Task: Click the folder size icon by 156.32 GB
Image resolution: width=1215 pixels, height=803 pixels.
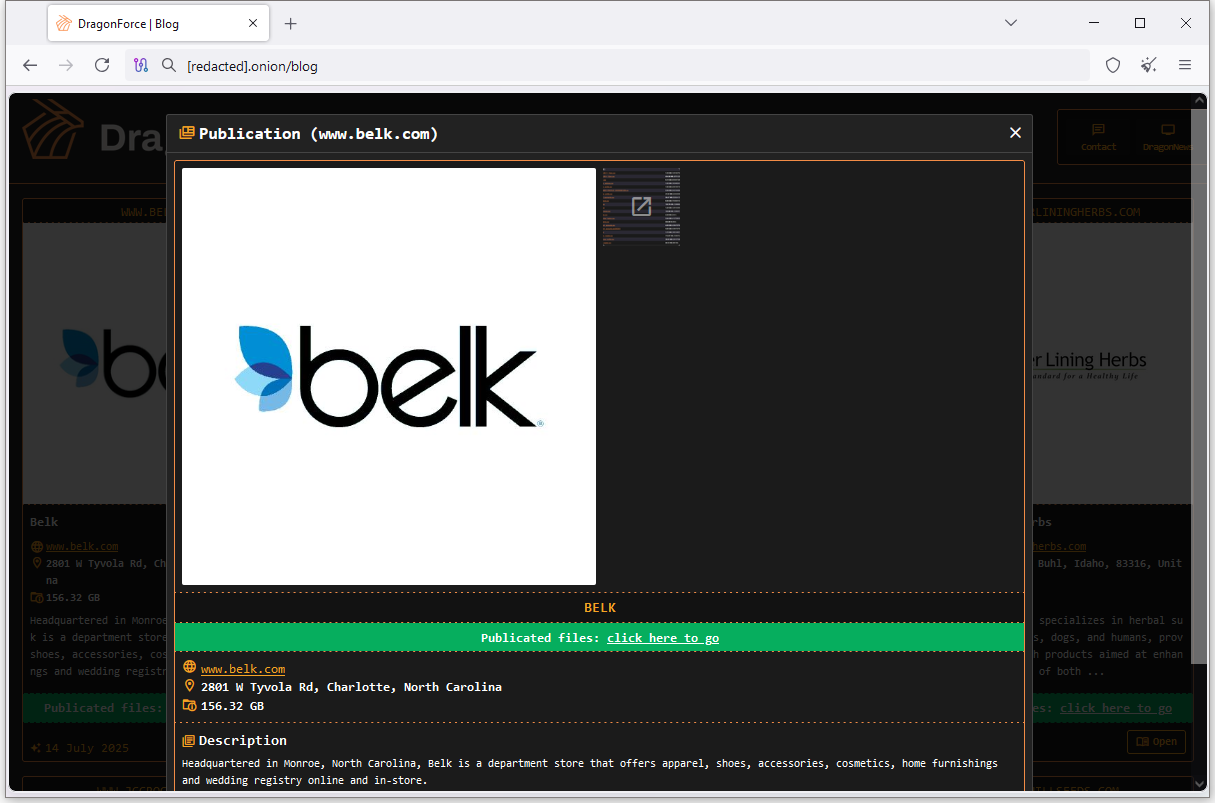Action: point(190,706)
